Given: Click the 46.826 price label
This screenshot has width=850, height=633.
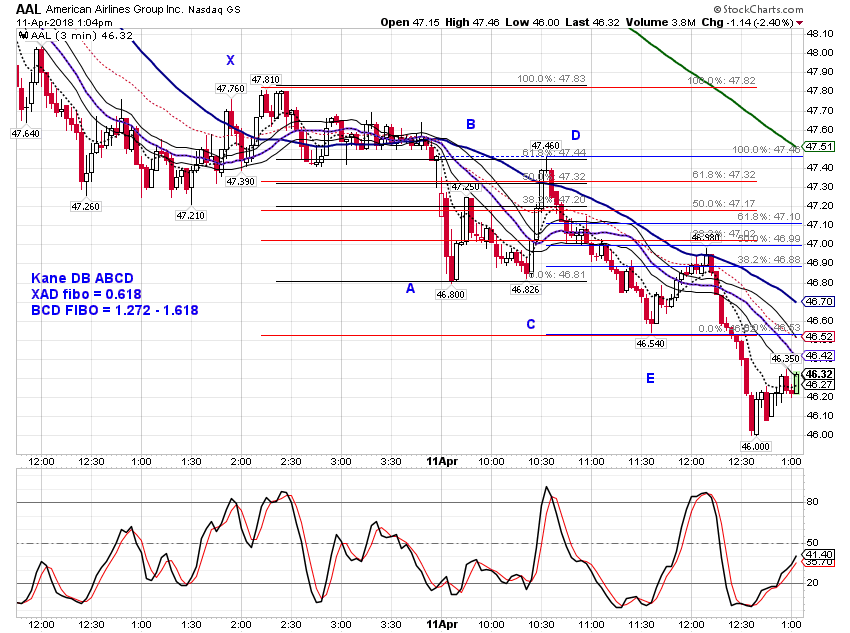Looking at the screenshot, I should click(525, 290).
